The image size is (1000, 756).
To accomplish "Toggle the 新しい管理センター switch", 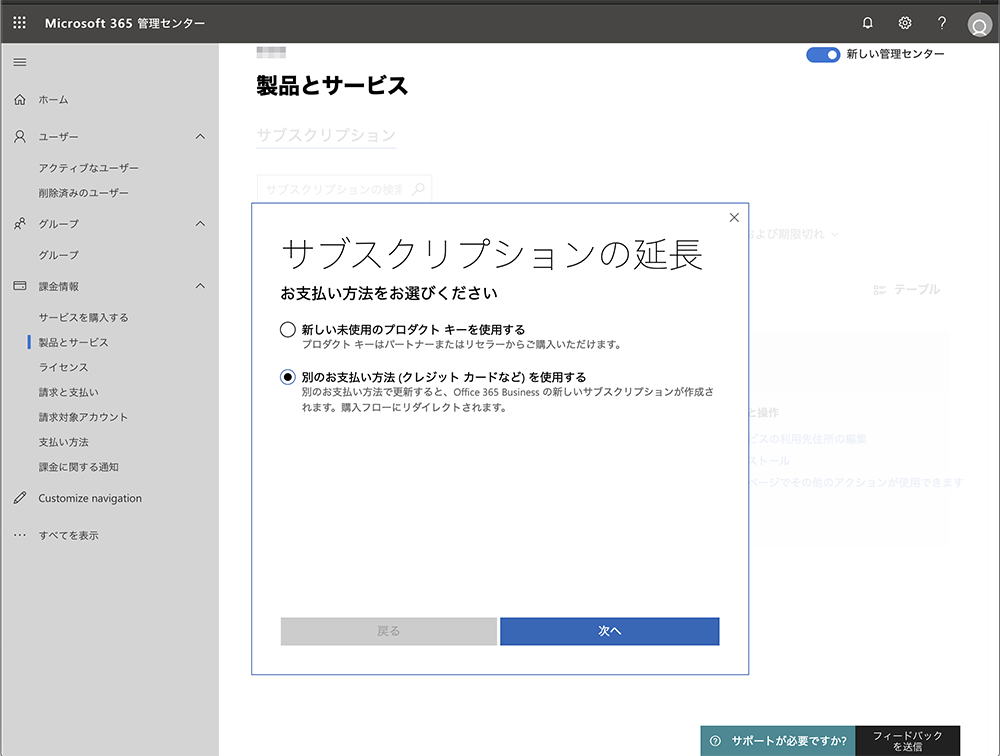I will click(x=823, y=55).
